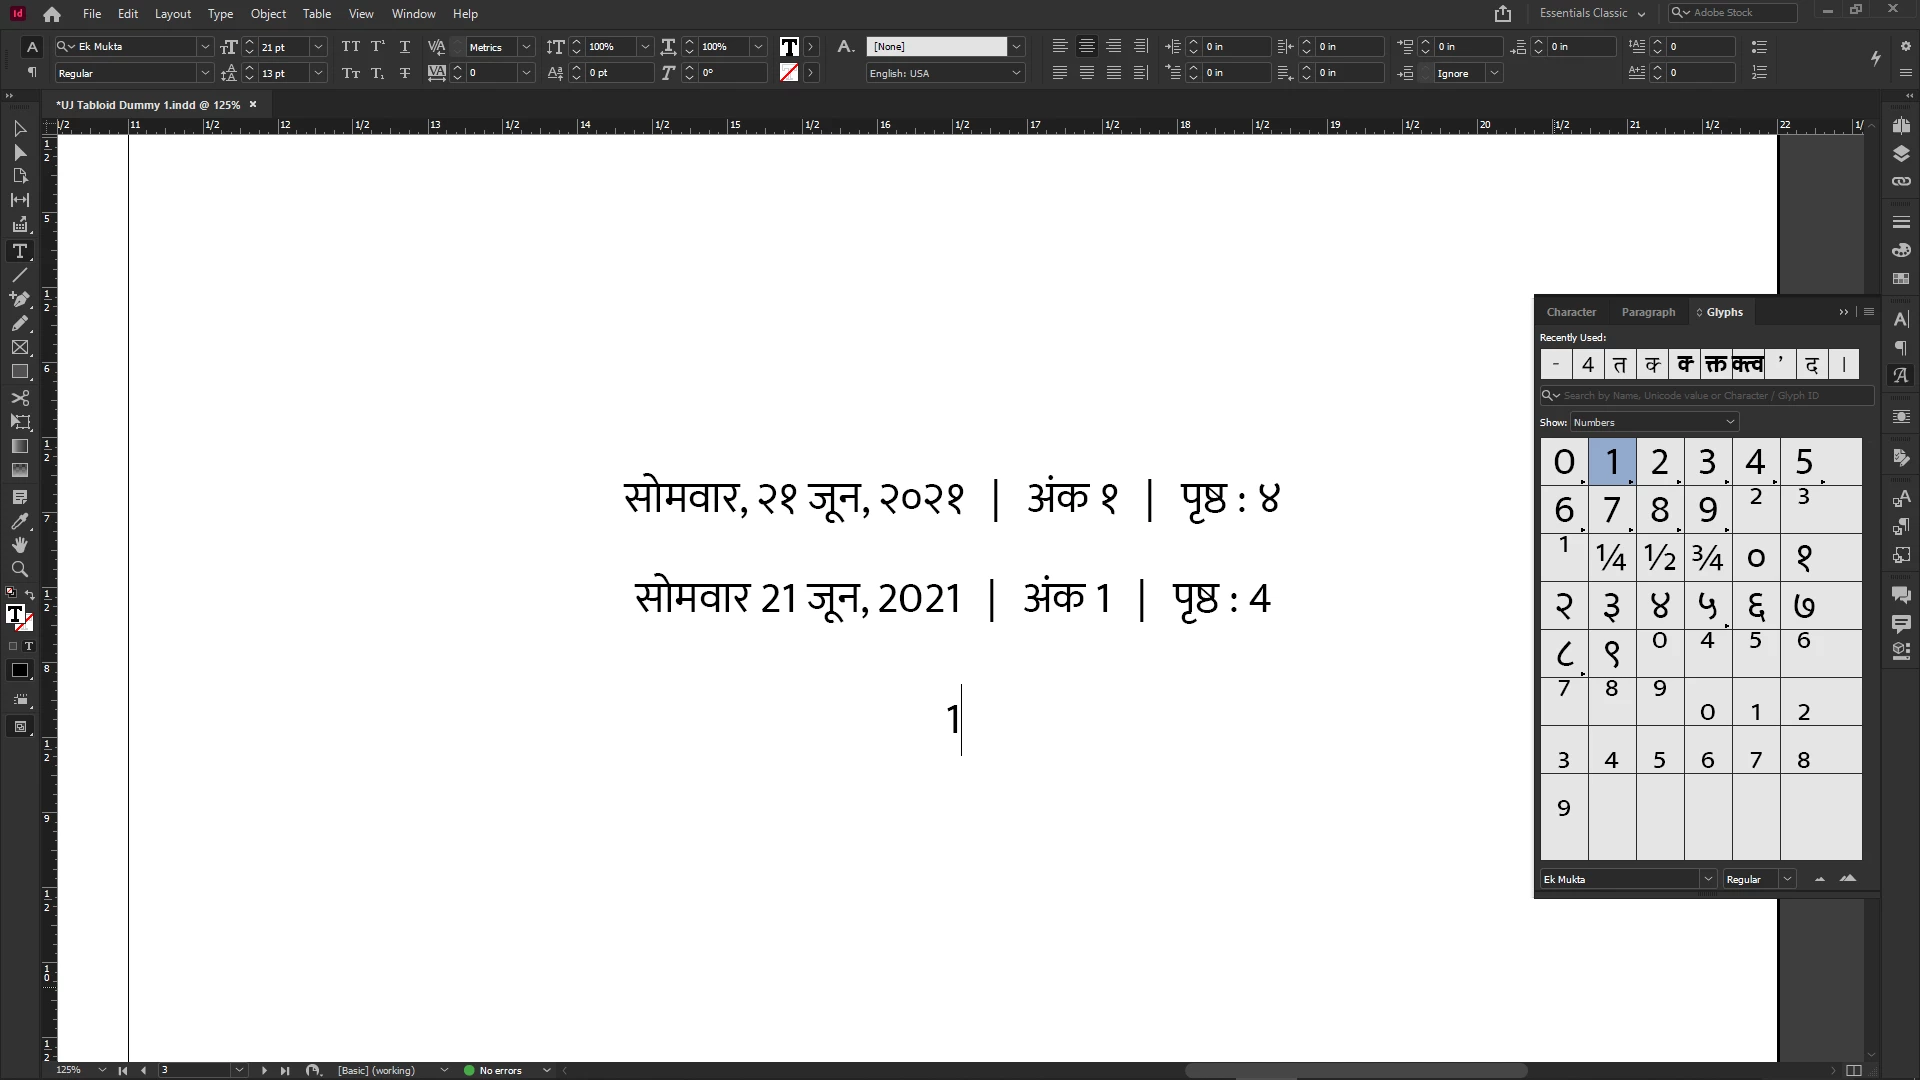Screen dimensions: 1920x1080
Task: Expand the Show Numbers glyph filter dropdown
Action: pos(1730,422)
